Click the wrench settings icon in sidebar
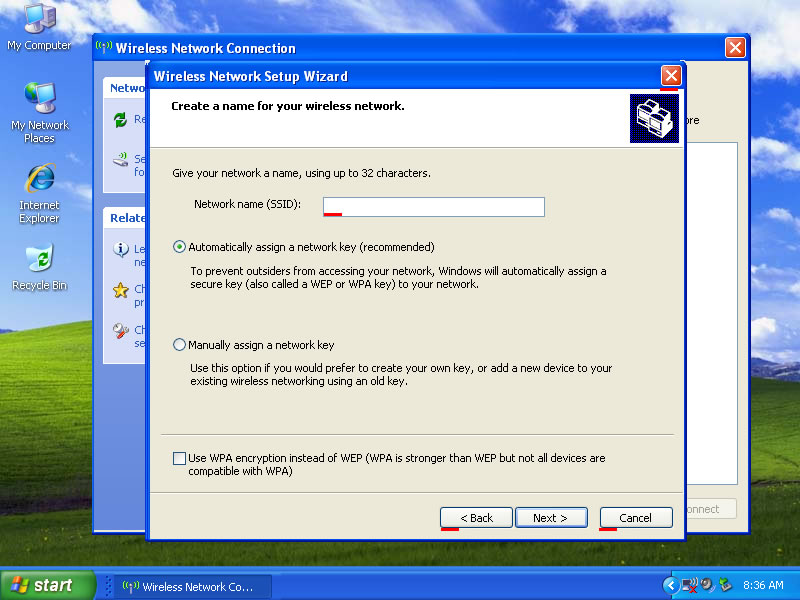Image resolution: width=800 pixels, height=600 pixels. coord(120,331)
